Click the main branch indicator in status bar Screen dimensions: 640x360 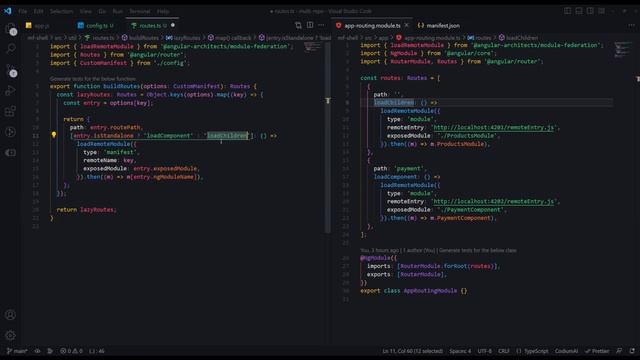tap(17, 351)
